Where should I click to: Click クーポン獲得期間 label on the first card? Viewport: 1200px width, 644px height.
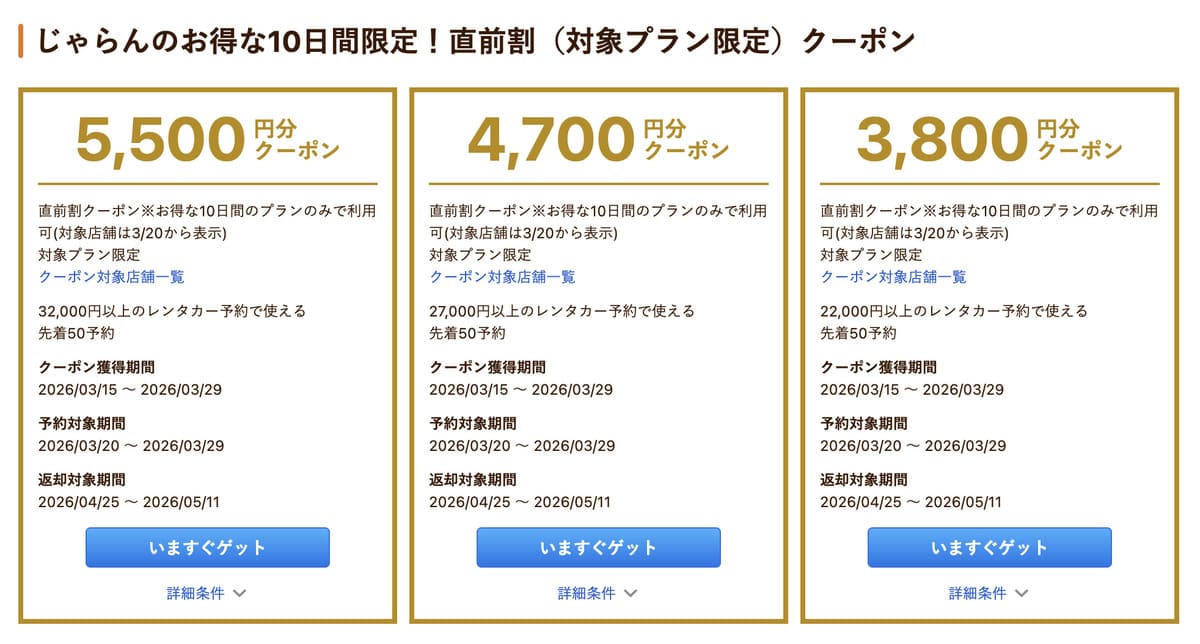[95, 367]
